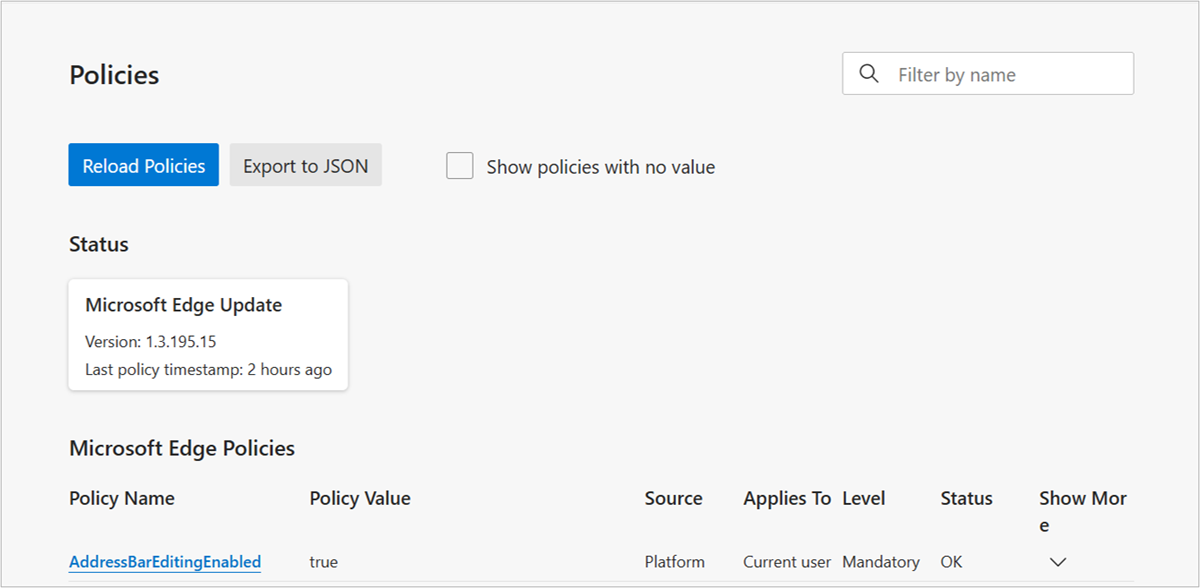Click the Policy Name column header
The image size is (1200, 588).
(121, 498)
